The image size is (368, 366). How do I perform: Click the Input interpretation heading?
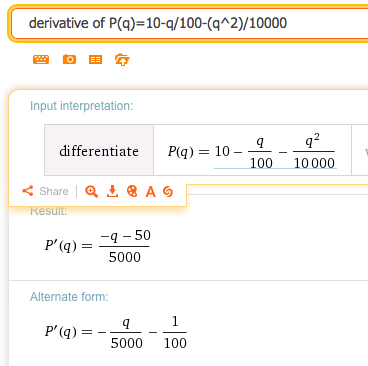coord(81,106)
